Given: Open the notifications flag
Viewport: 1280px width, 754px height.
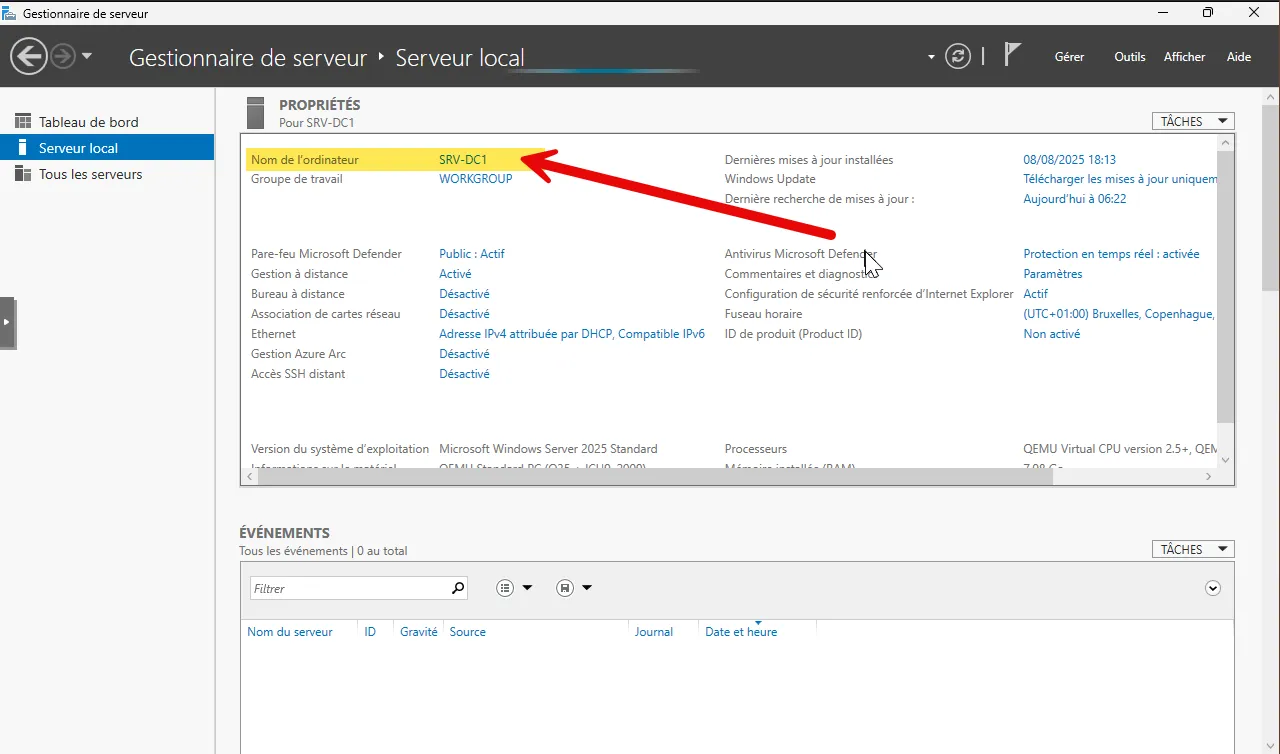Looking at the screenshot, I should [1012, 55].
